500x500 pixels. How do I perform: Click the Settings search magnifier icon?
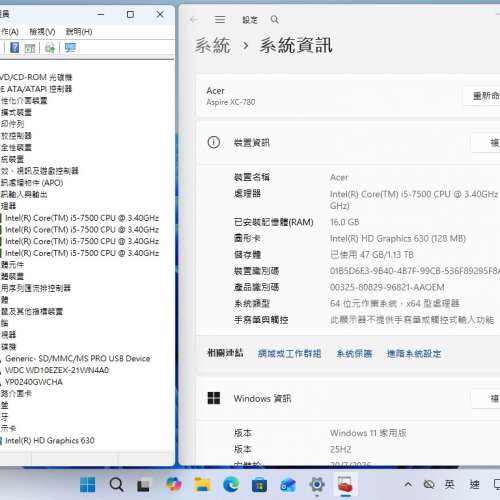(x=275, y=20)
